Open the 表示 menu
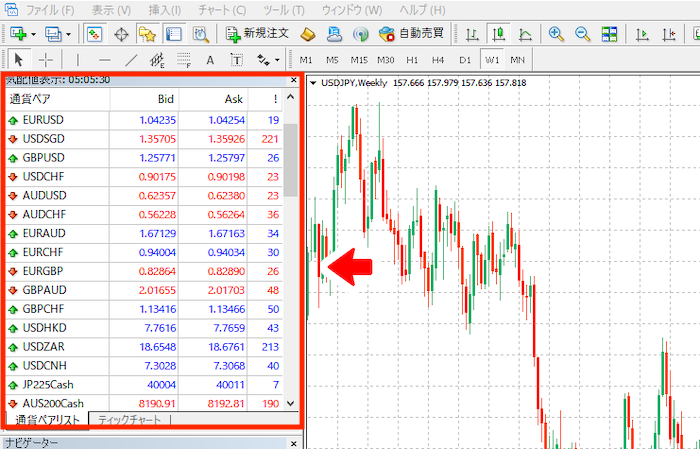Screen dimensions: 700x449 [111, 10]
